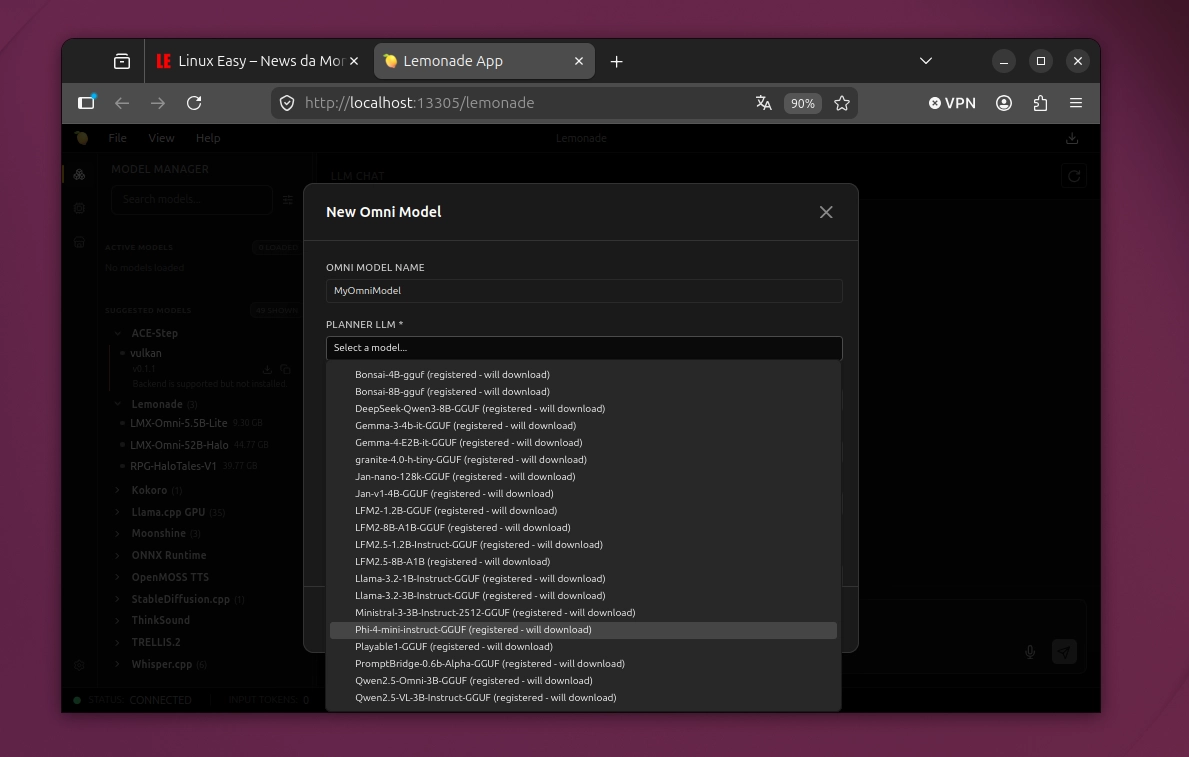Screen dimensions: 1189x757
Task: Click the VPN indicator button
Action: (952, 103)
